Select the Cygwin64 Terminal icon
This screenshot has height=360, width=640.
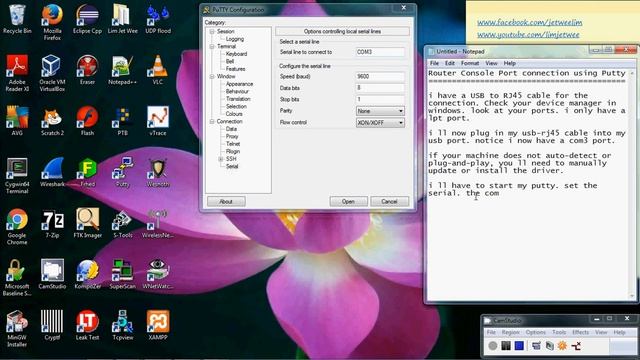pos(17,176)
